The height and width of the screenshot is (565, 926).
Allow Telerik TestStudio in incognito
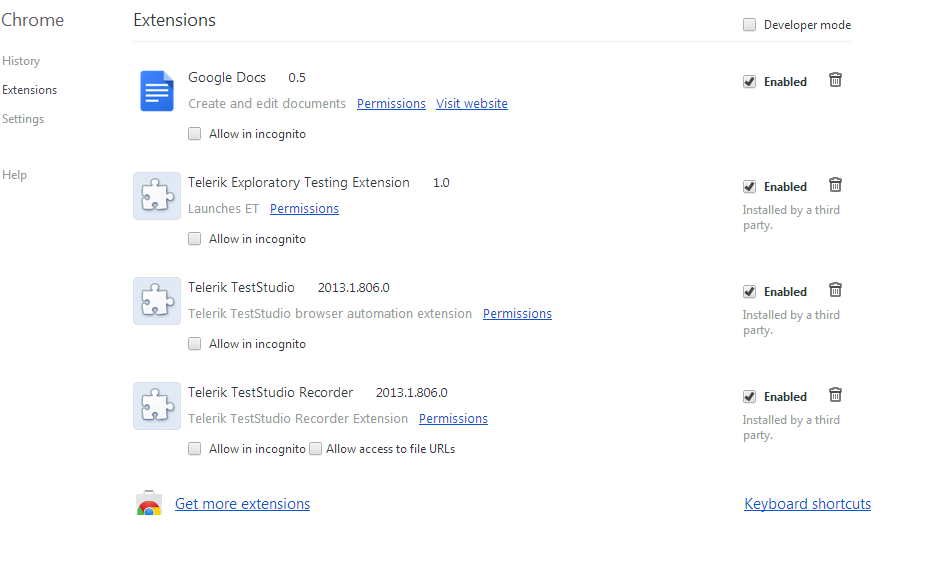[194, 344]
